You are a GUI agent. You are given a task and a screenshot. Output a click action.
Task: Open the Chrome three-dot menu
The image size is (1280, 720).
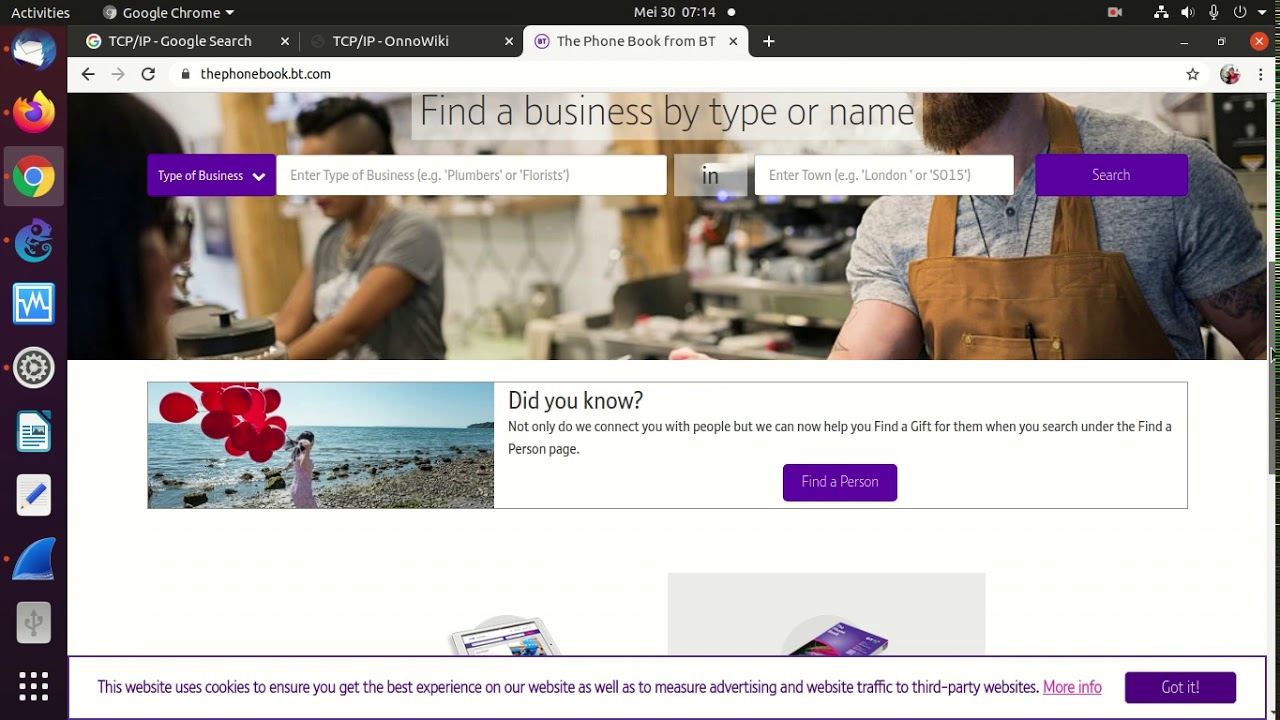point(1260,74)
